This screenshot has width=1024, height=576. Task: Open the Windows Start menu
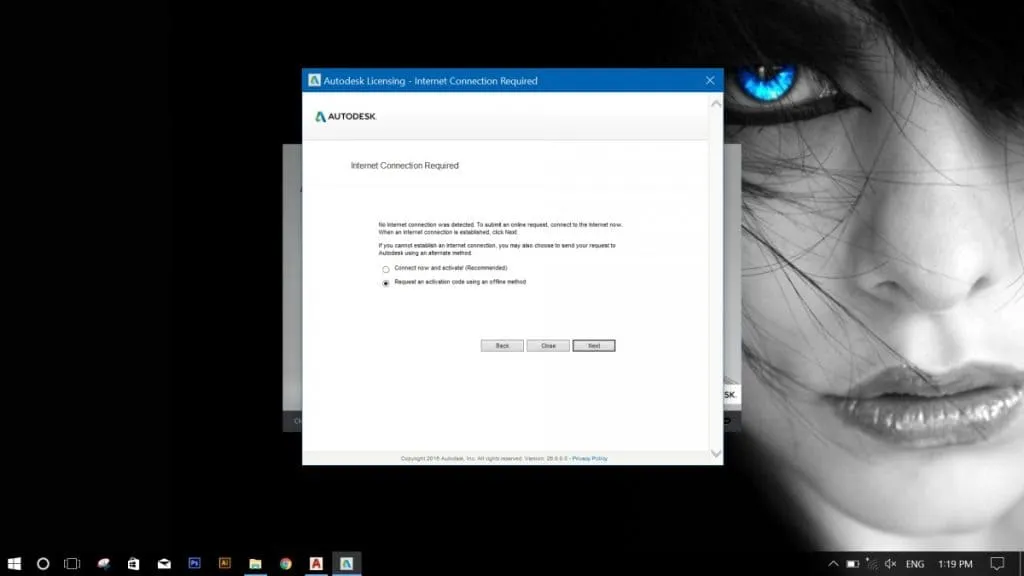click(x=14, y=564)
